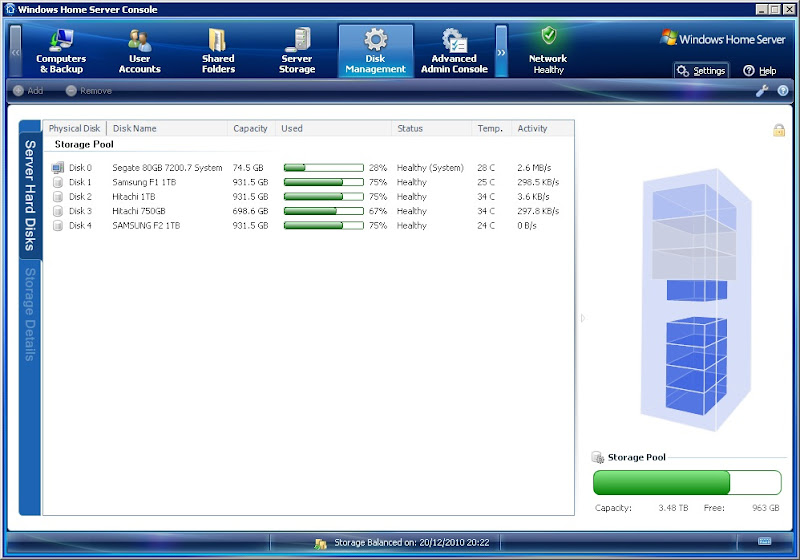Sort by Disk Name column header
800x560 pixels.
[x=167, y=129]
